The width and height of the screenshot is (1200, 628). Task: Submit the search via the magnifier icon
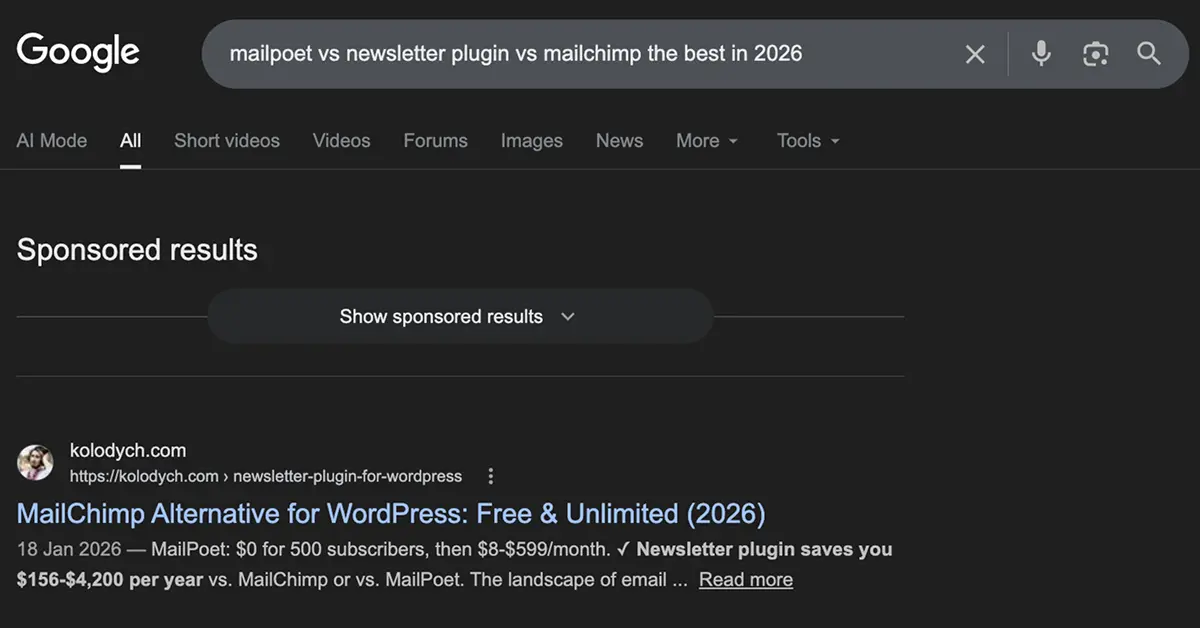click(1148, 54)
